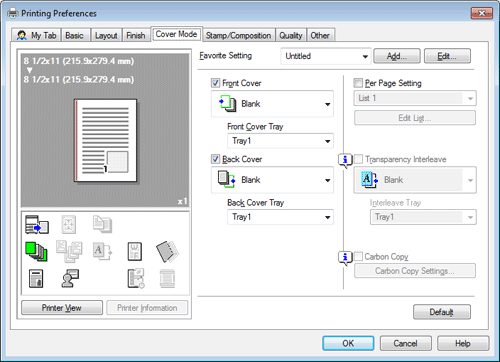This screenshot has height=362, width=500.
Task: Click the page preview thumbnail
Action: pyautogui.click(x=105, y=141)
